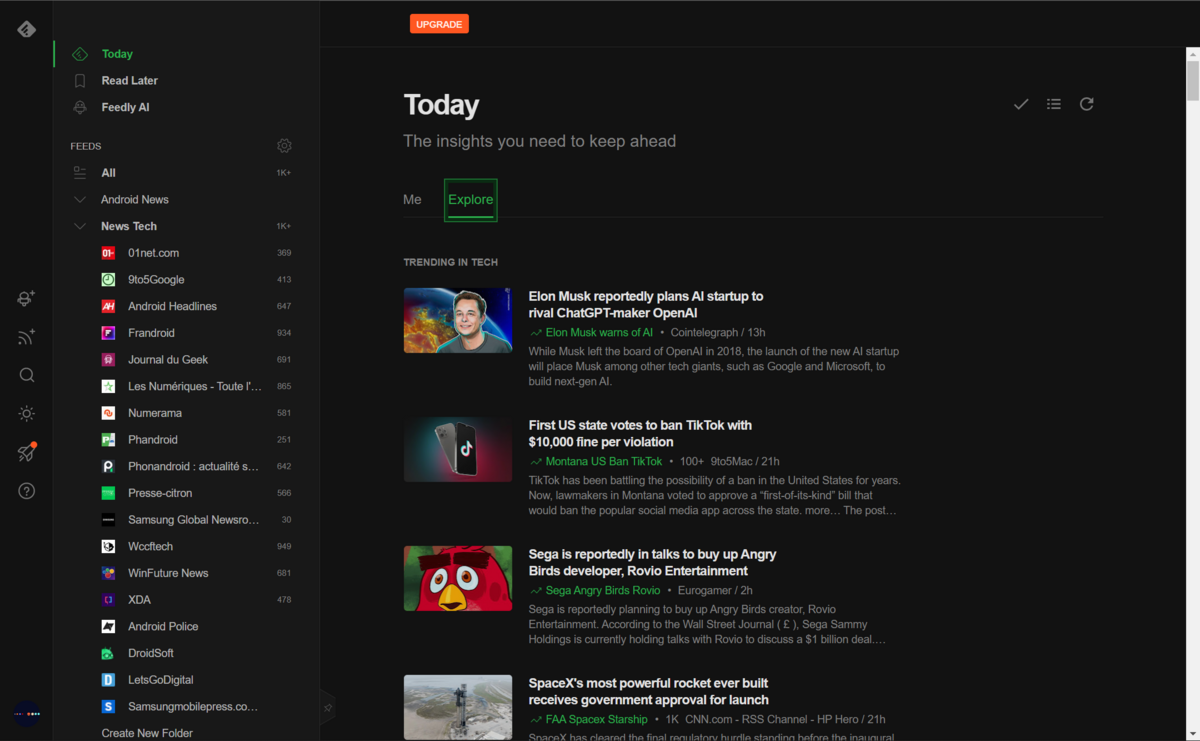Click FAA Spacex Starship topic
The width and height of the screenshot is (1200, 741).
coord(597,719)
